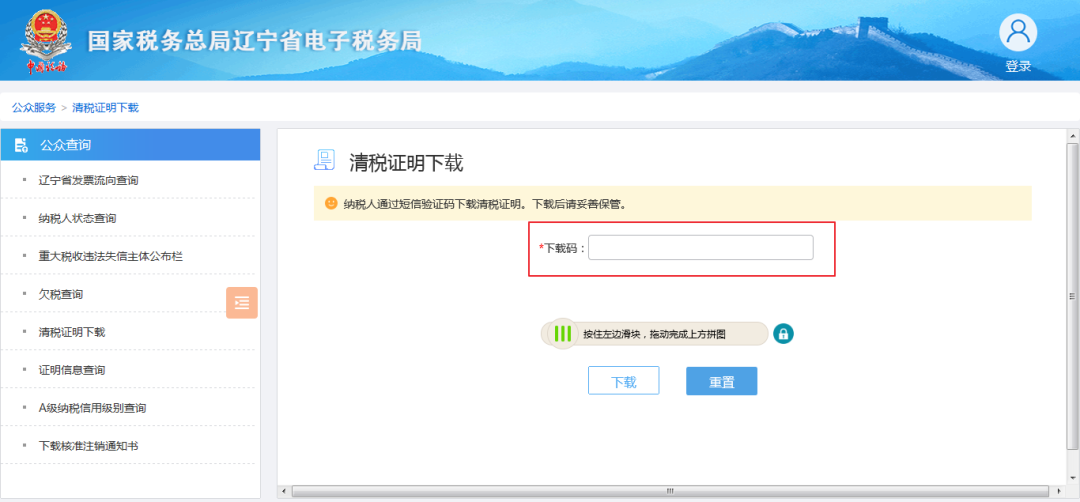Image resolution: width=1080 pixels, height=502 pixels.
Task: Select the 公众查询 sidebar header
Action: [130, 145]
